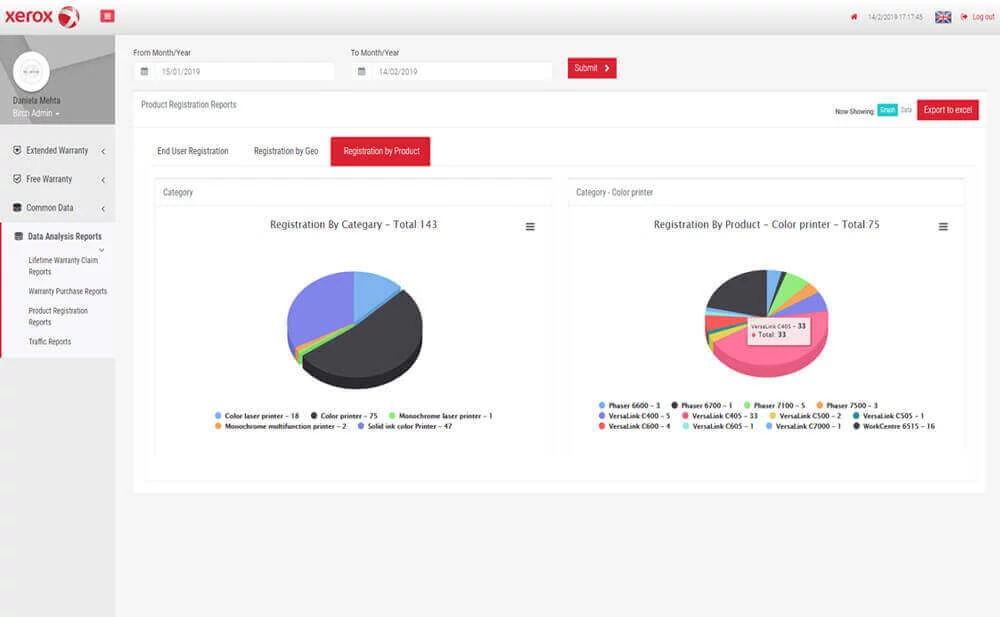Open Lifetime Warranty Claim Reports
Screen dimensions: 1000x617
[62, 266]
